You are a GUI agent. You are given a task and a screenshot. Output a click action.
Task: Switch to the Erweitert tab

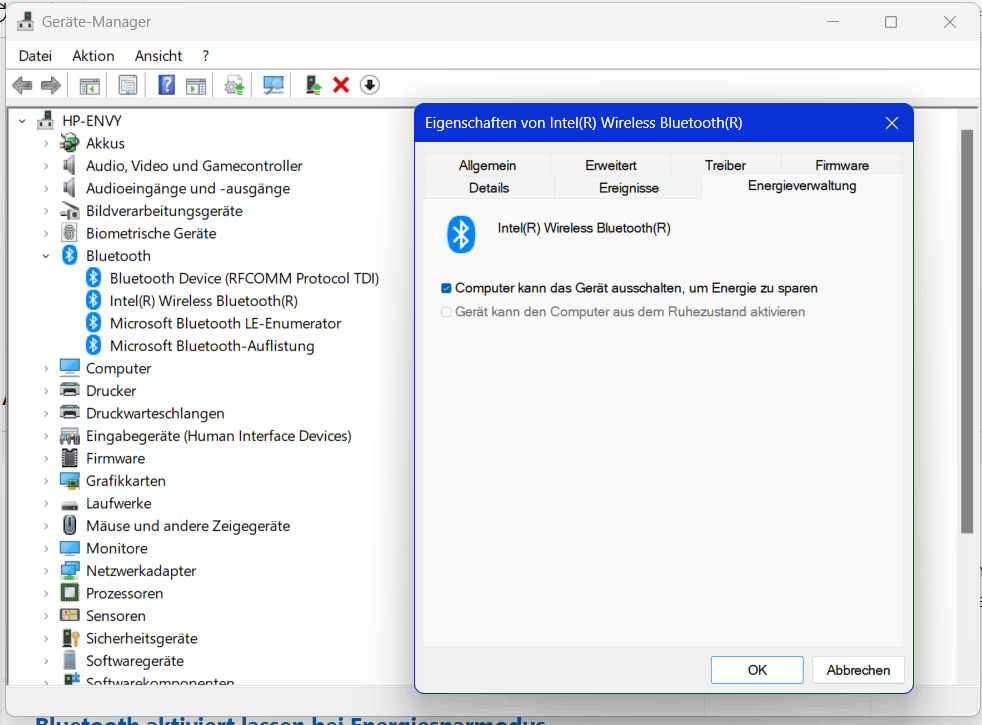[611, 165]
